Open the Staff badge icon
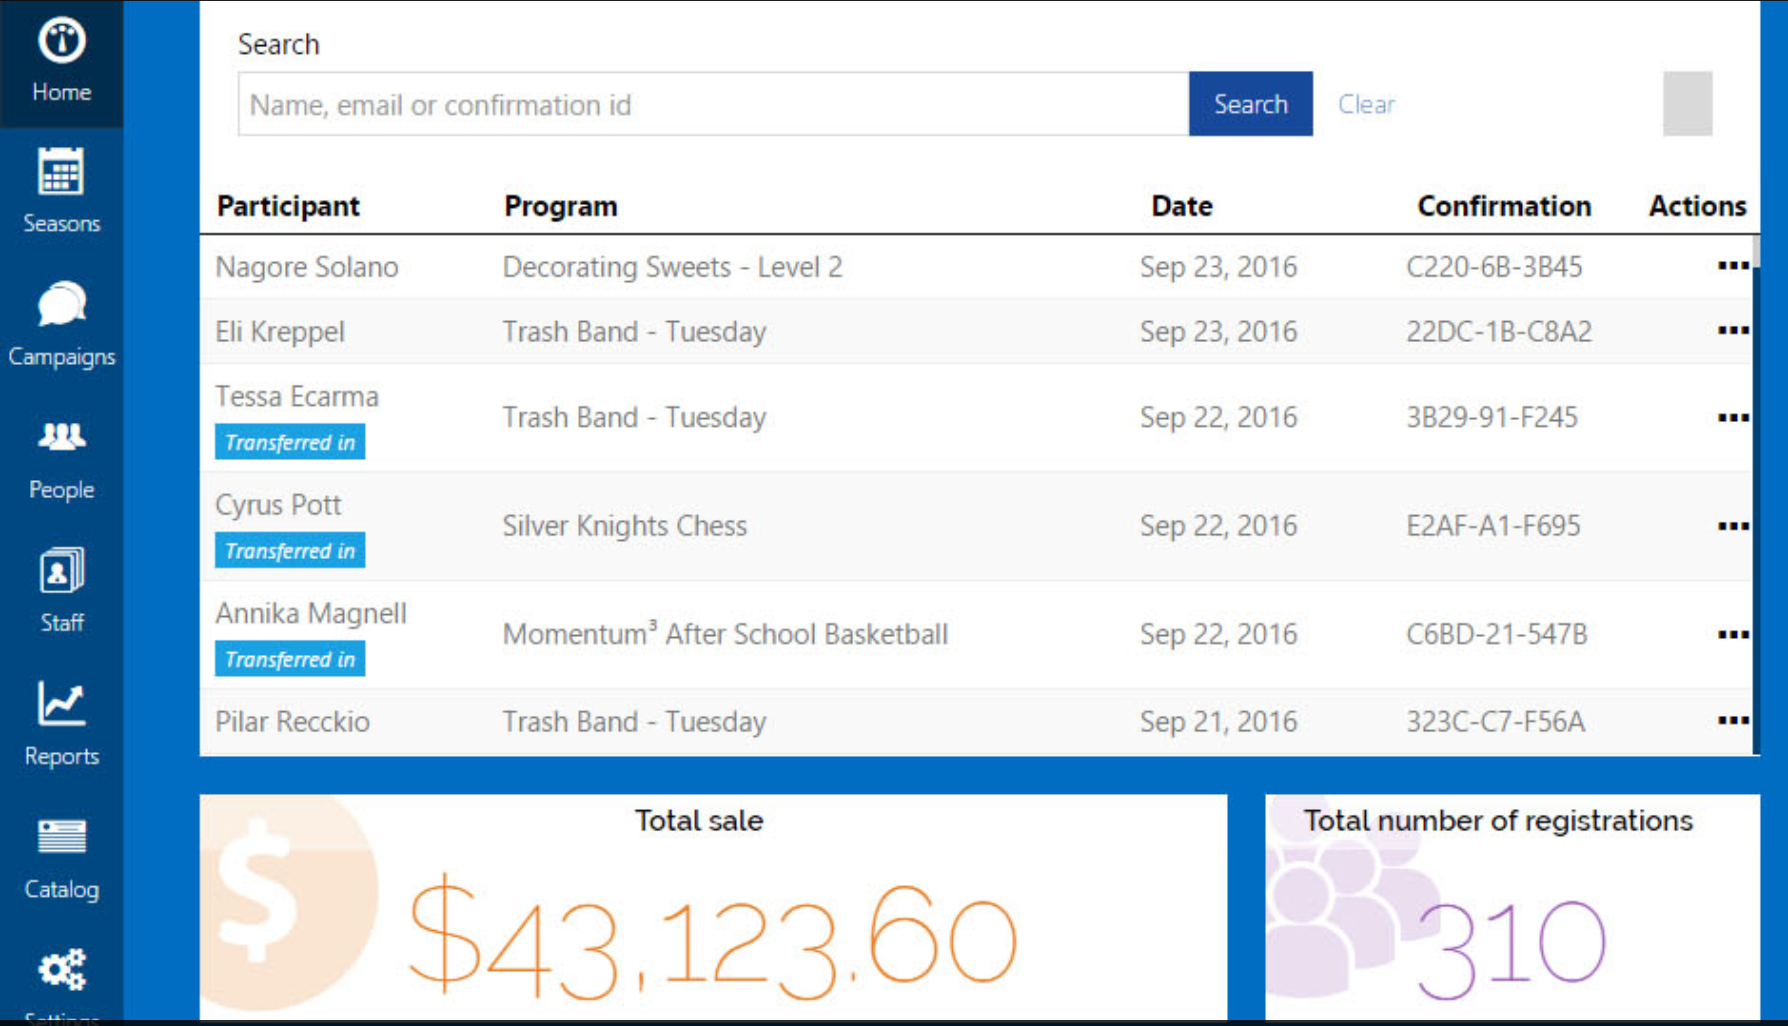Screen dimensions: 1788x1026 [61, 571]
